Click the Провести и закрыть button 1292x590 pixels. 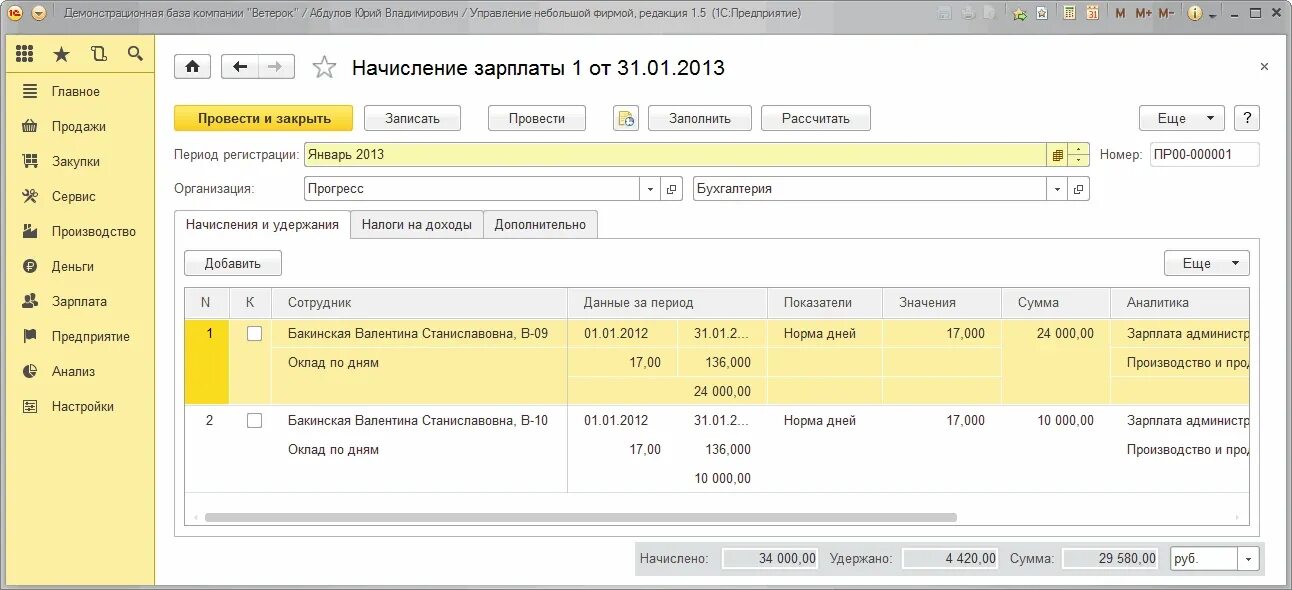(x=262, y=117)
